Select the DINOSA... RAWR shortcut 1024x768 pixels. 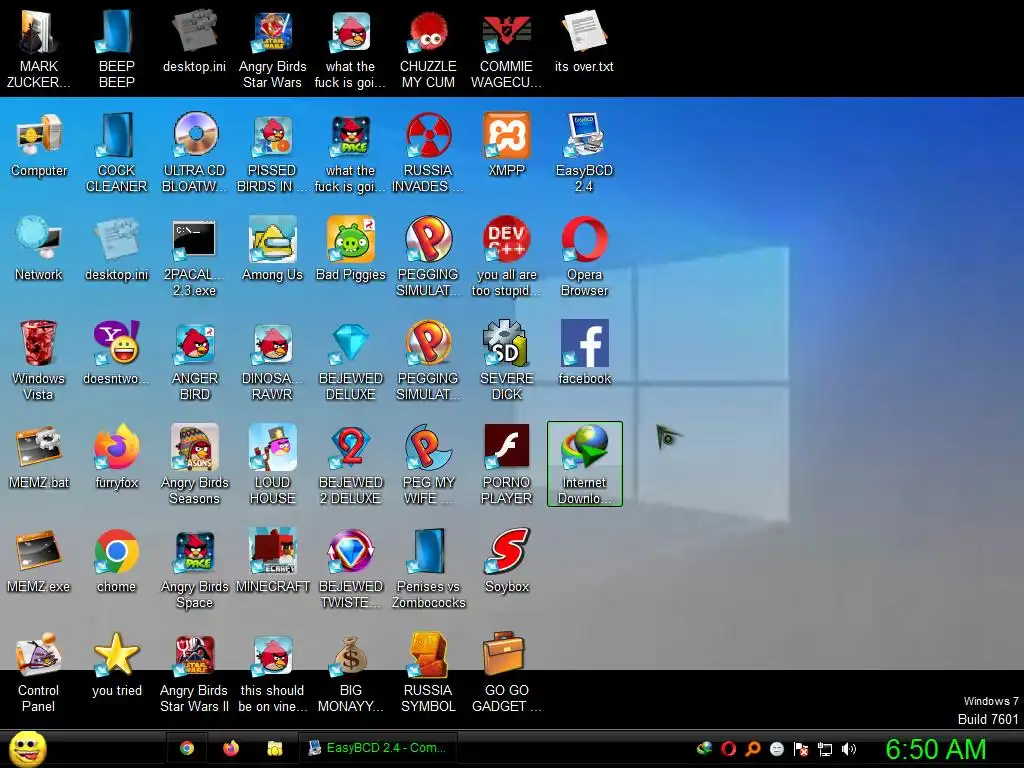click(x=272, y=360)
